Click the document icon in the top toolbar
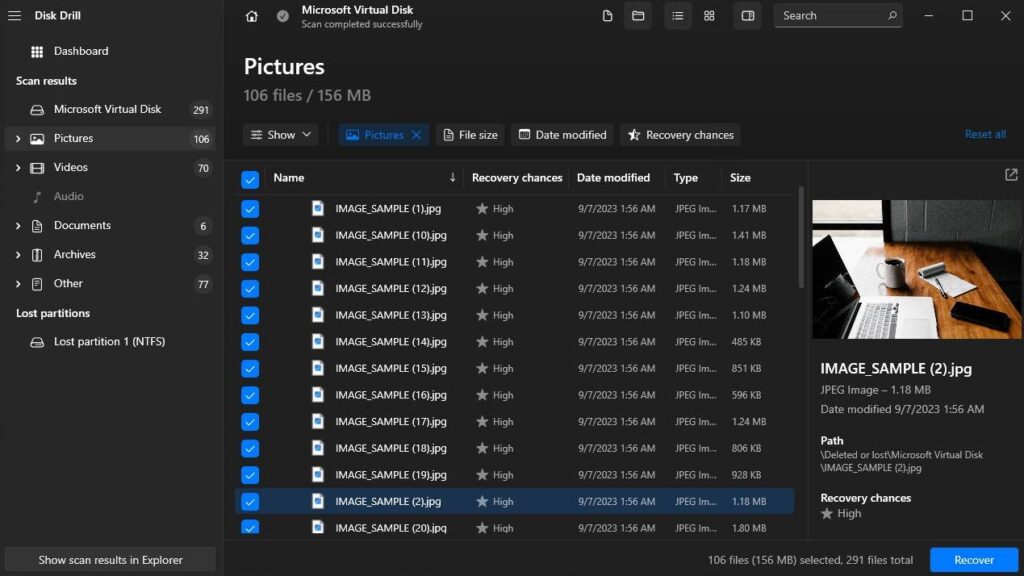This screenshot has height=576, width=1024. point(606,16)
